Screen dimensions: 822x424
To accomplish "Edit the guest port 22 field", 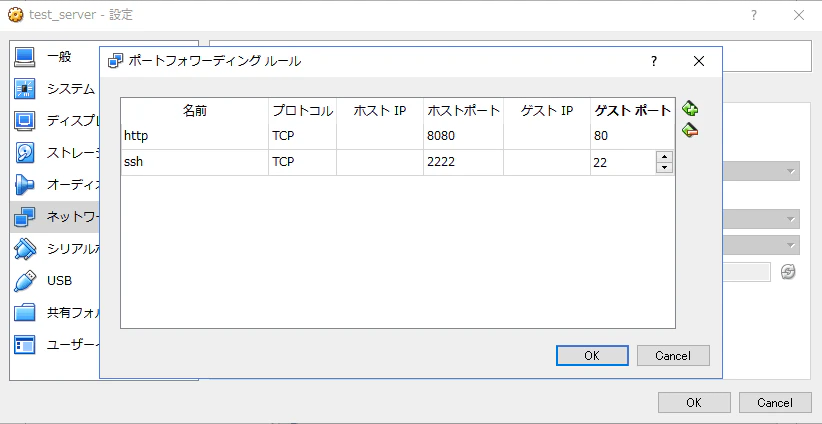I will [x=623, y=162].
